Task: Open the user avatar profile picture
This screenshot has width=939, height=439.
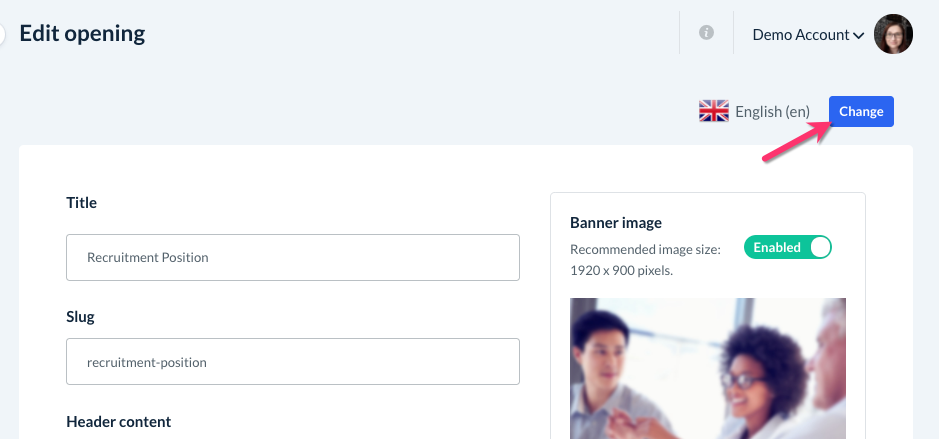Action: 893,34
